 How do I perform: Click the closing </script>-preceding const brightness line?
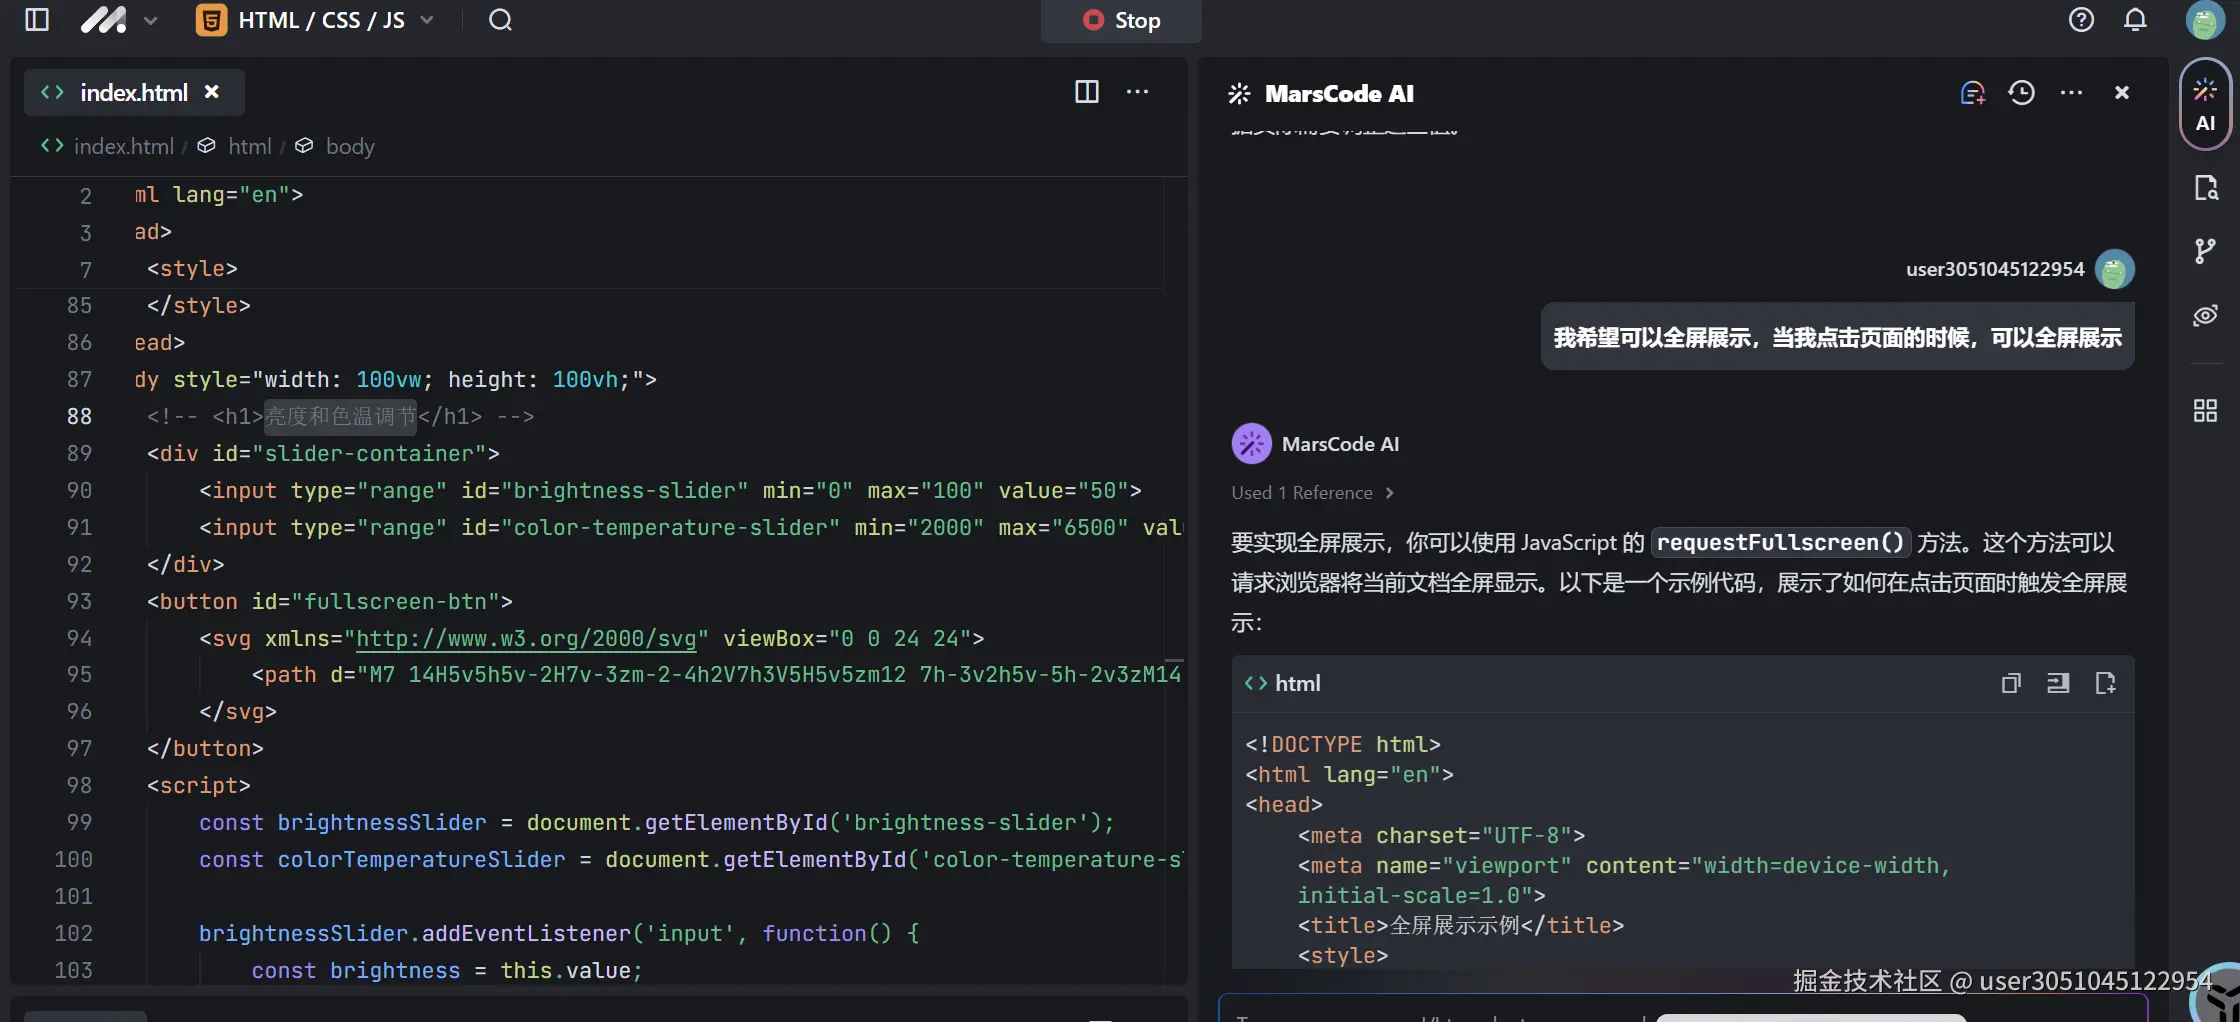click(446, 971)
